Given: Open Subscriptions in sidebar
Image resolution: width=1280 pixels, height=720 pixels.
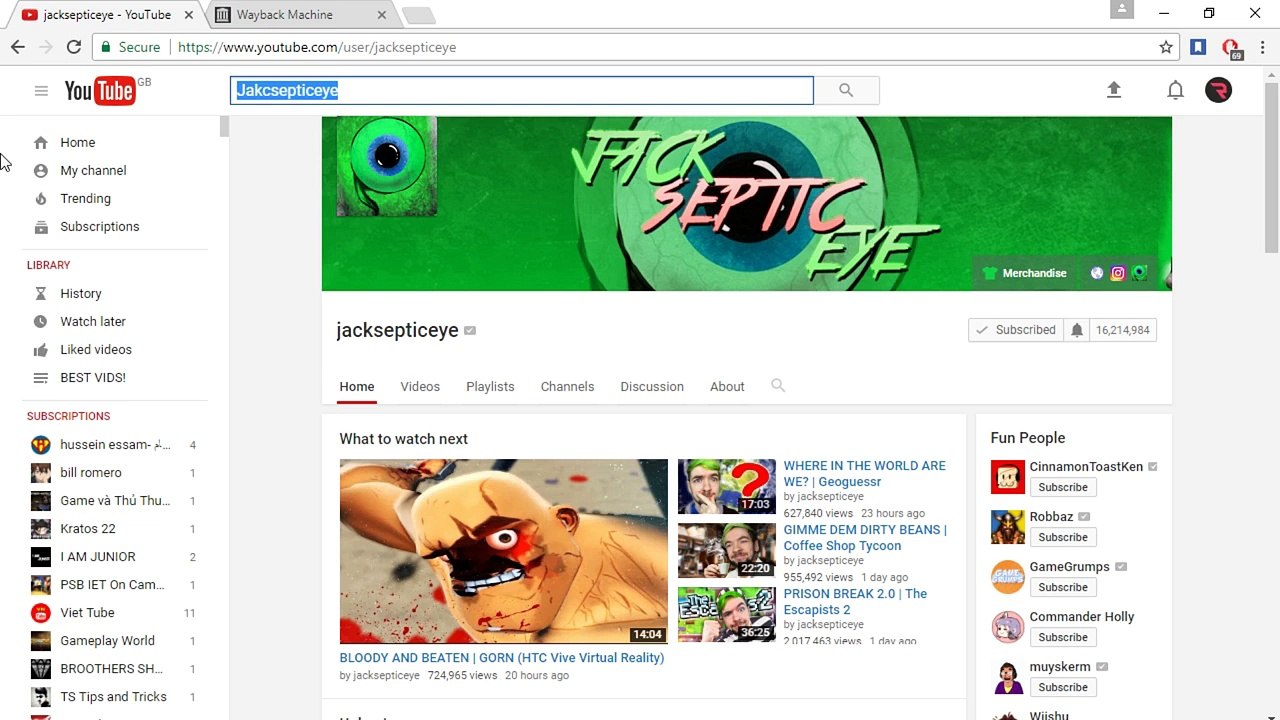Looking at the screenshot, I should [100, 227].
